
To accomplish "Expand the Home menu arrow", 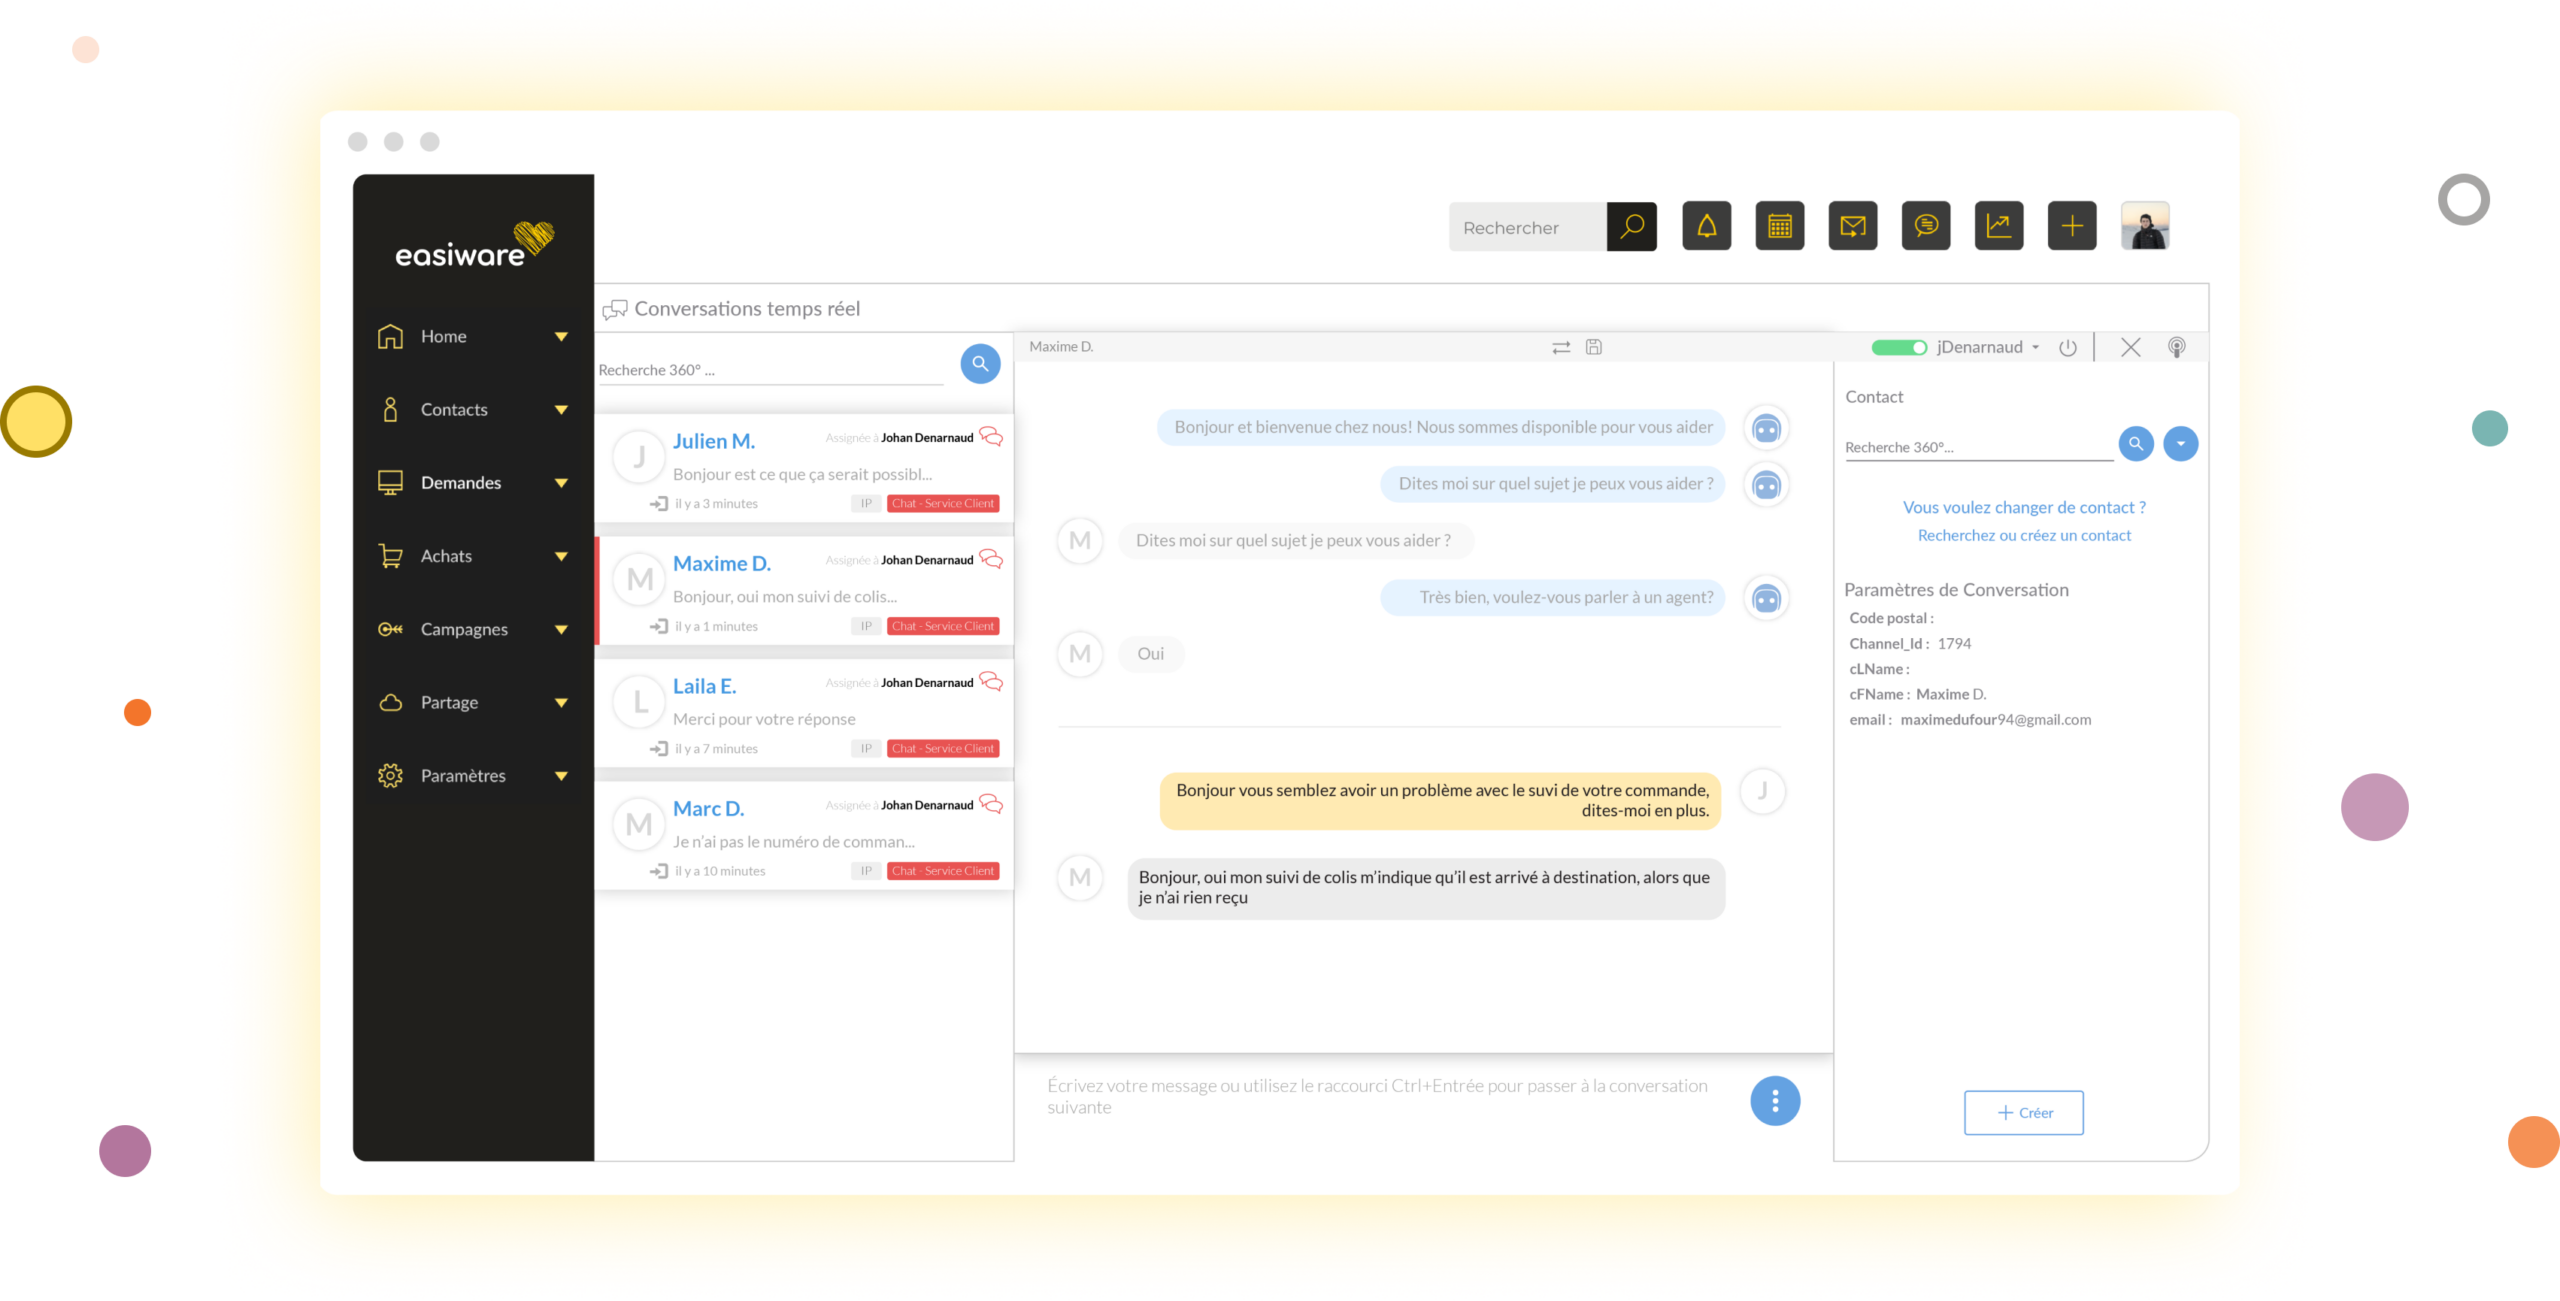I will tap(561, 337).
